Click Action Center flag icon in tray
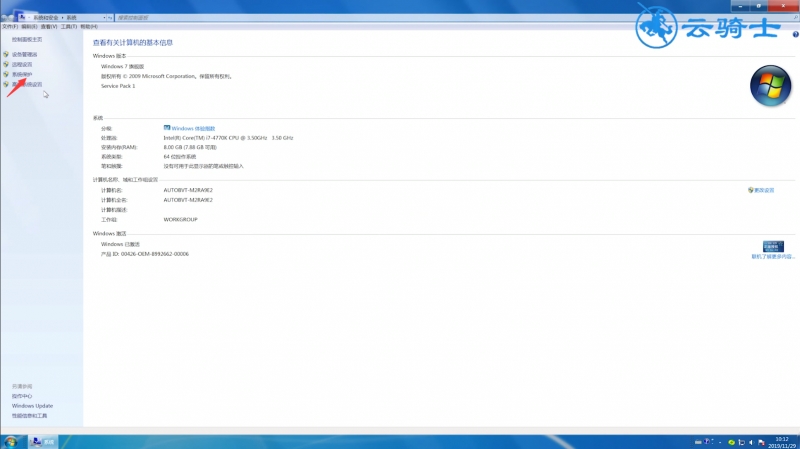Viewport: 800px width, 449px height. (761, 442)
